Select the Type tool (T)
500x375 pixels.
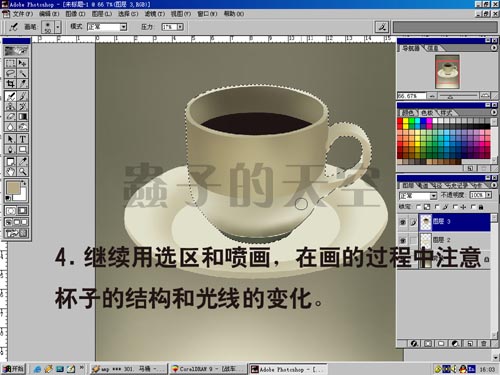click(22, 139)
